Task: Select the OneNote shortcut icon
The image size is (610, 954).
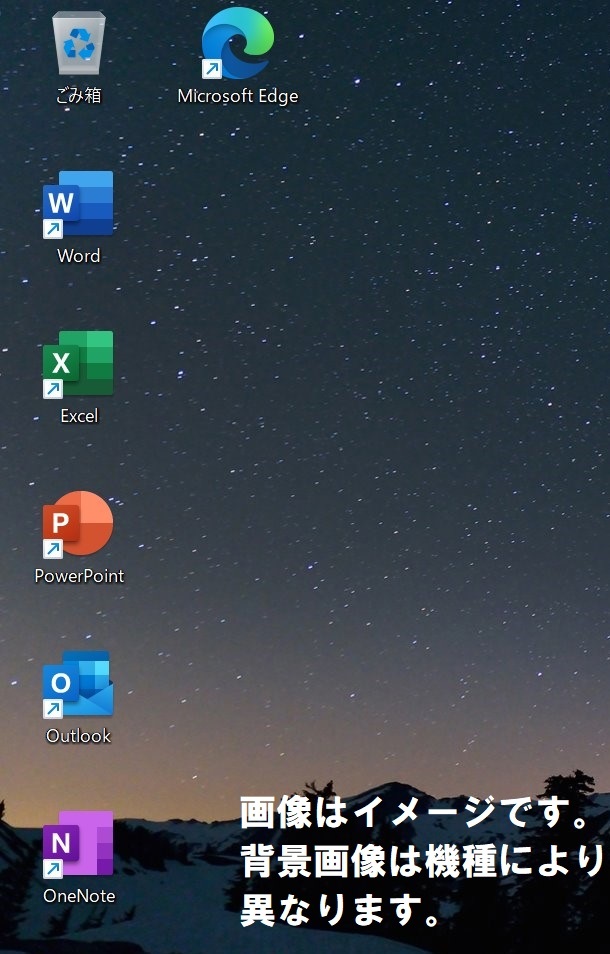Action: coord(78,844)
